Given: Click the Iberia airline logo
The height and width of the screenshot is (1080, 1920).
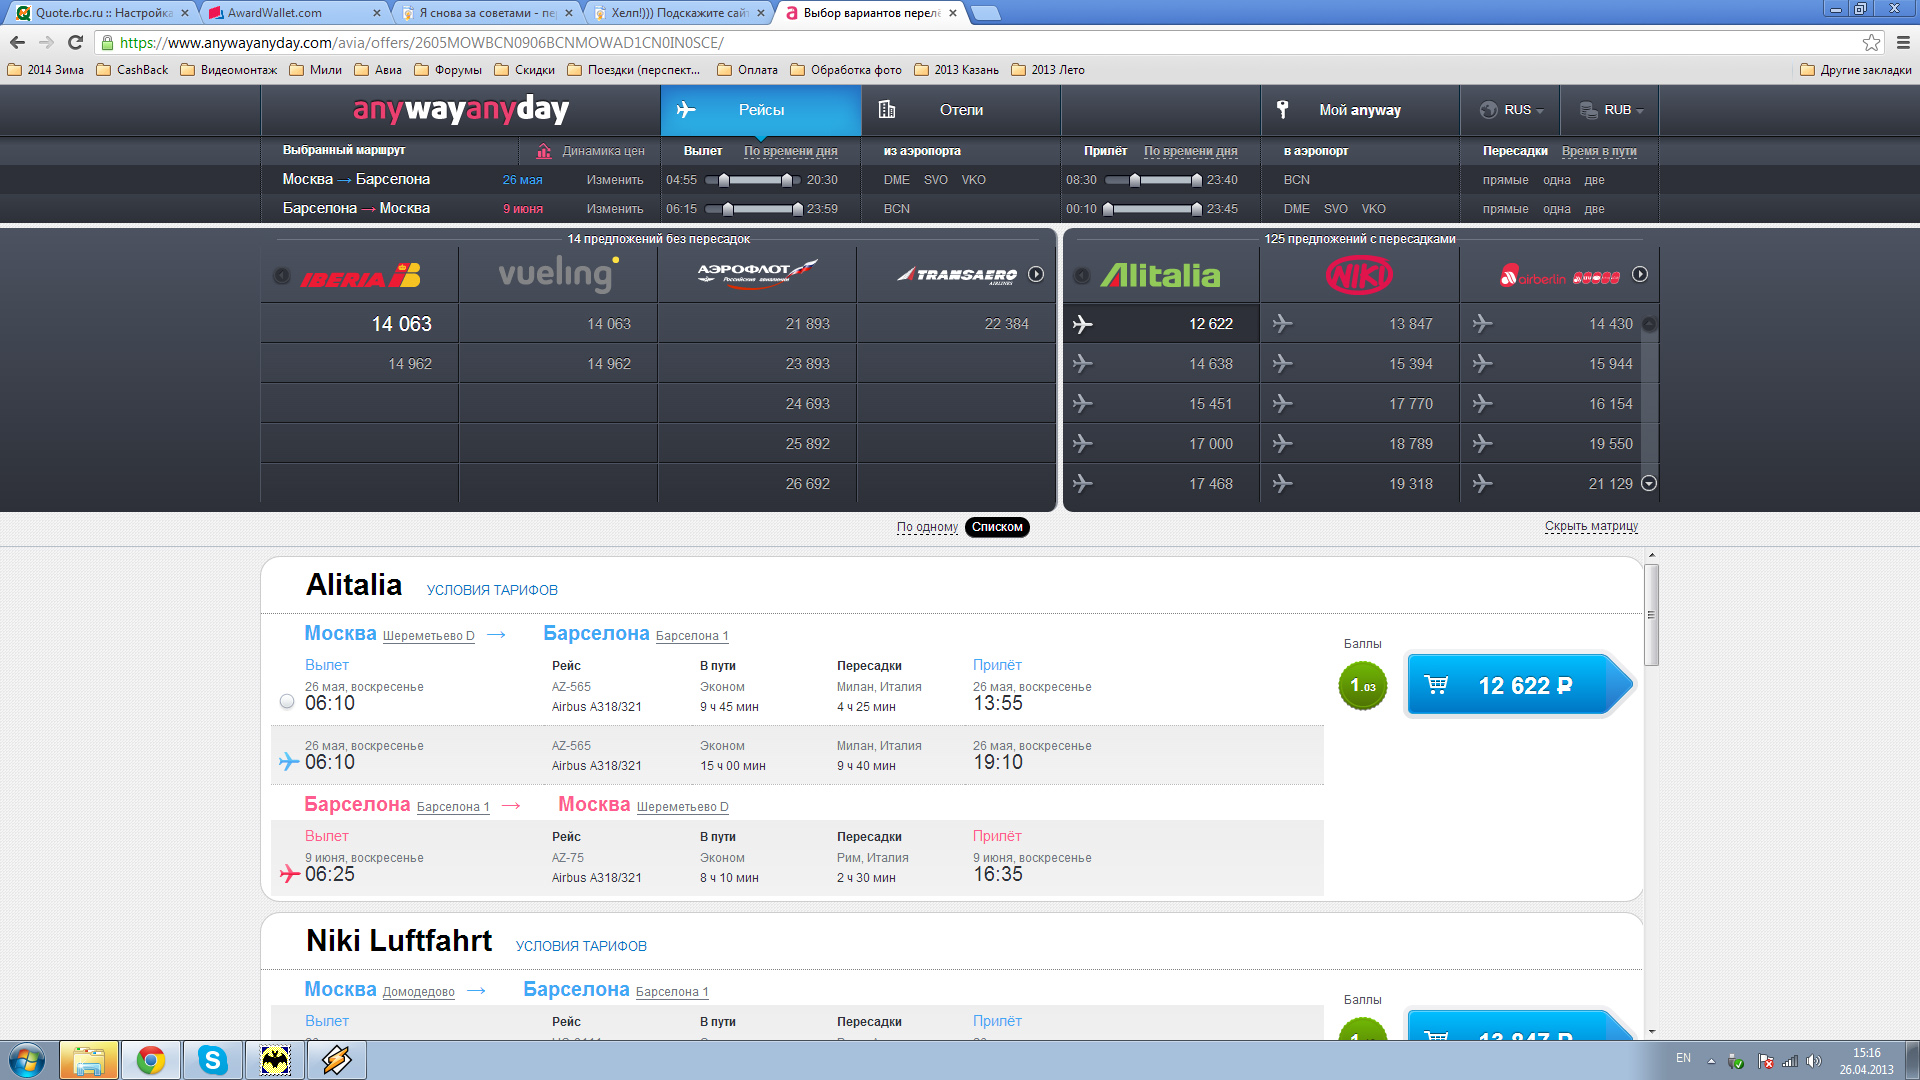Looking at the screenshot, I should 360,276.
